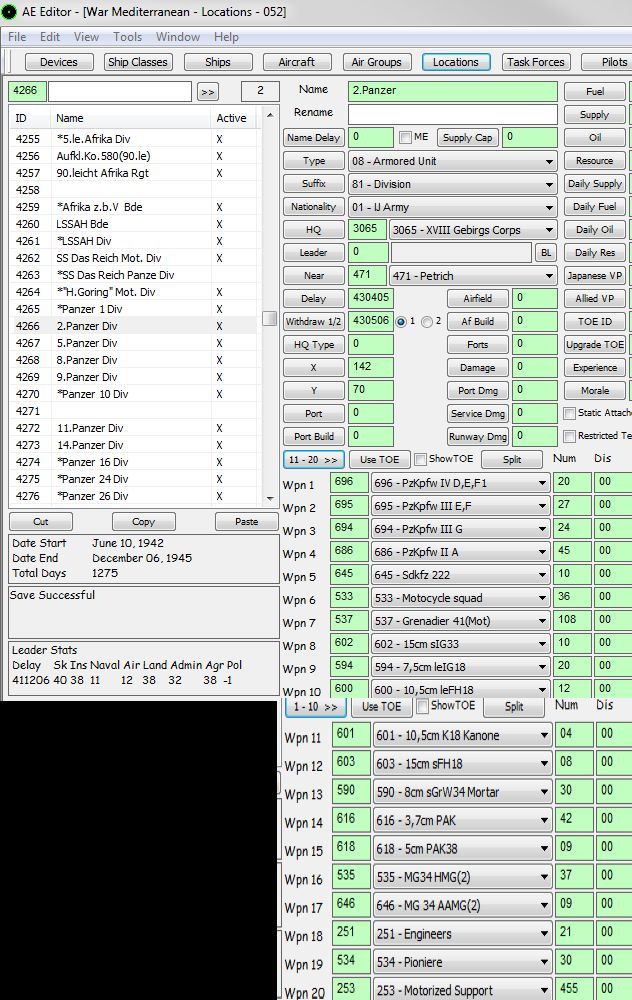The width and height of the screenshot is (632, 1000).
Task: Switch to the Air Groups section
Action: coord(376,62)
